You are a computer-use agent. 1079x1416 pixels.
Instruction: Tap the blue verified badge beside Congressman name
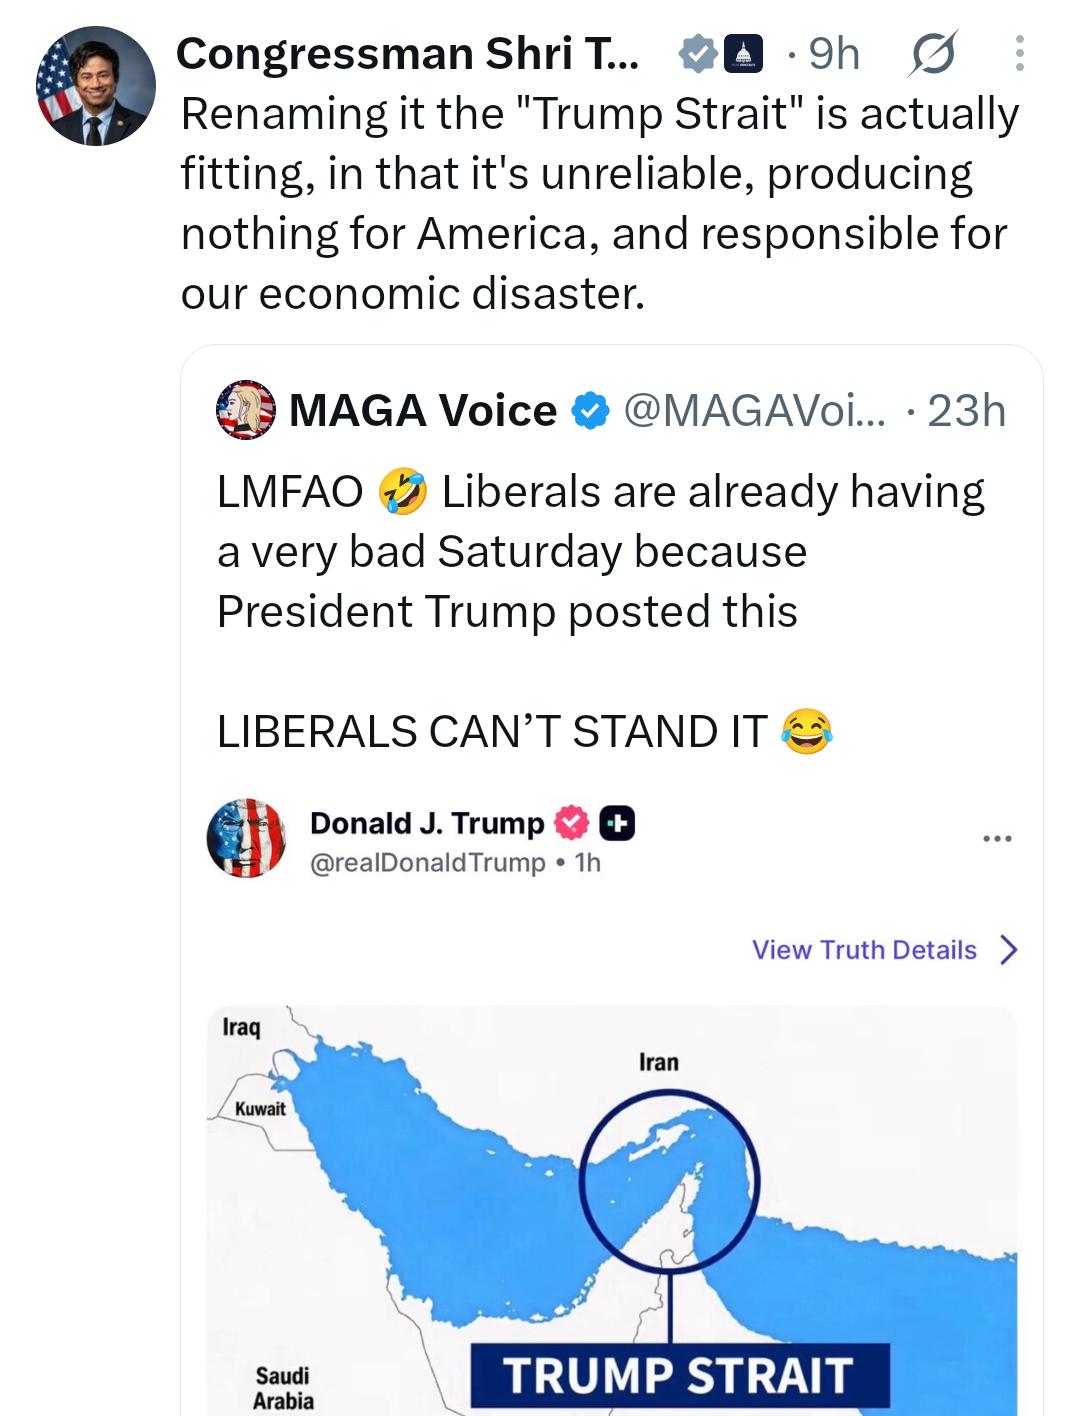coord(696,55)
